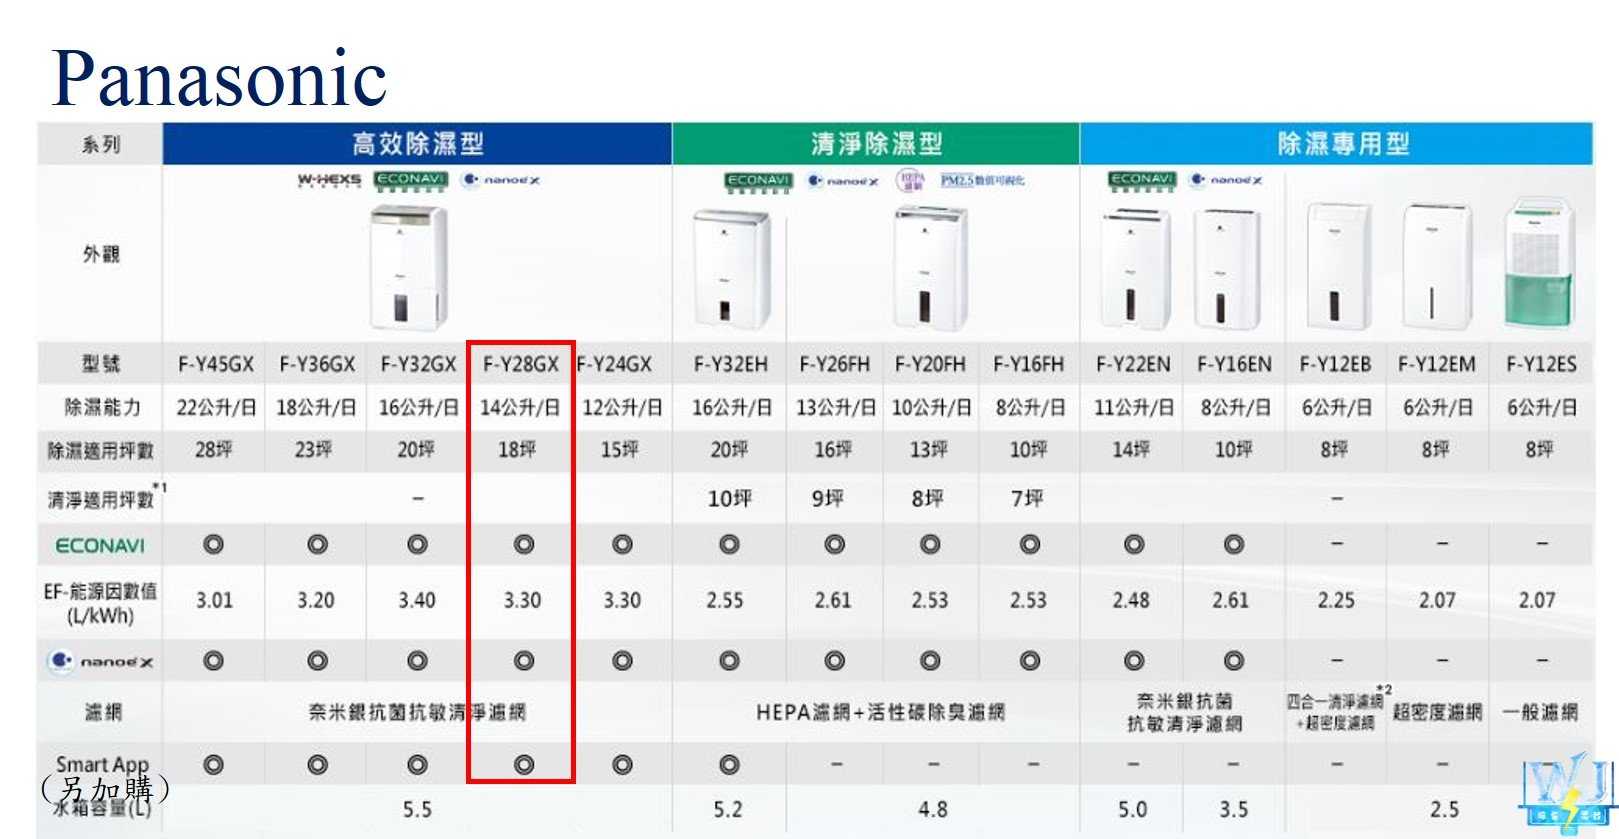Click the 除濕能力 row label

click(x=103, y=408)
